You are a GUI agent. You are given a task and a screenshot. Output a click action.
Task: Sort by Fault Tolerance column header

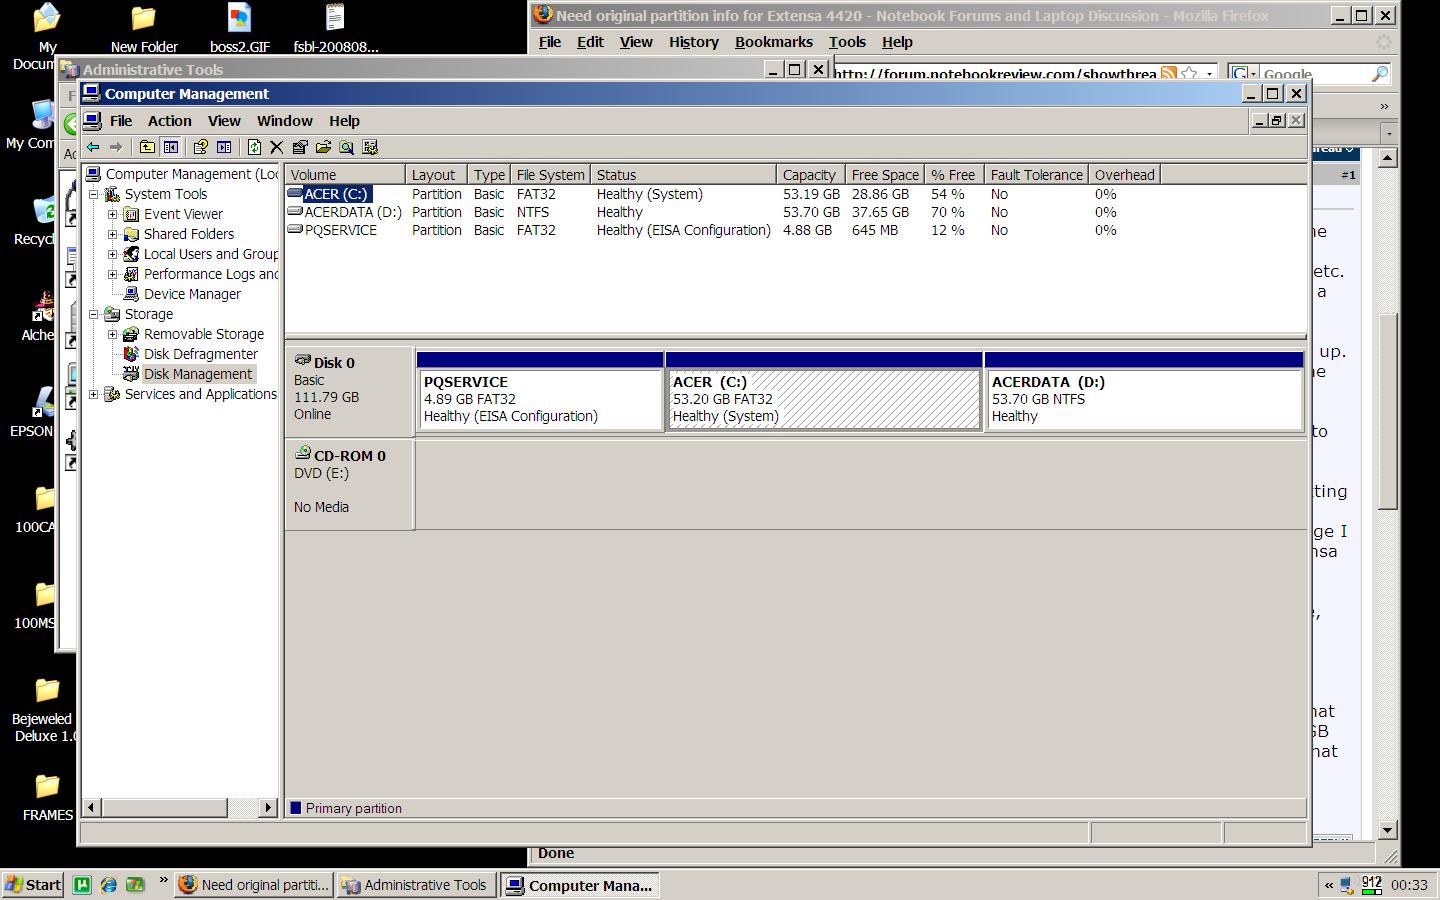1036,174
